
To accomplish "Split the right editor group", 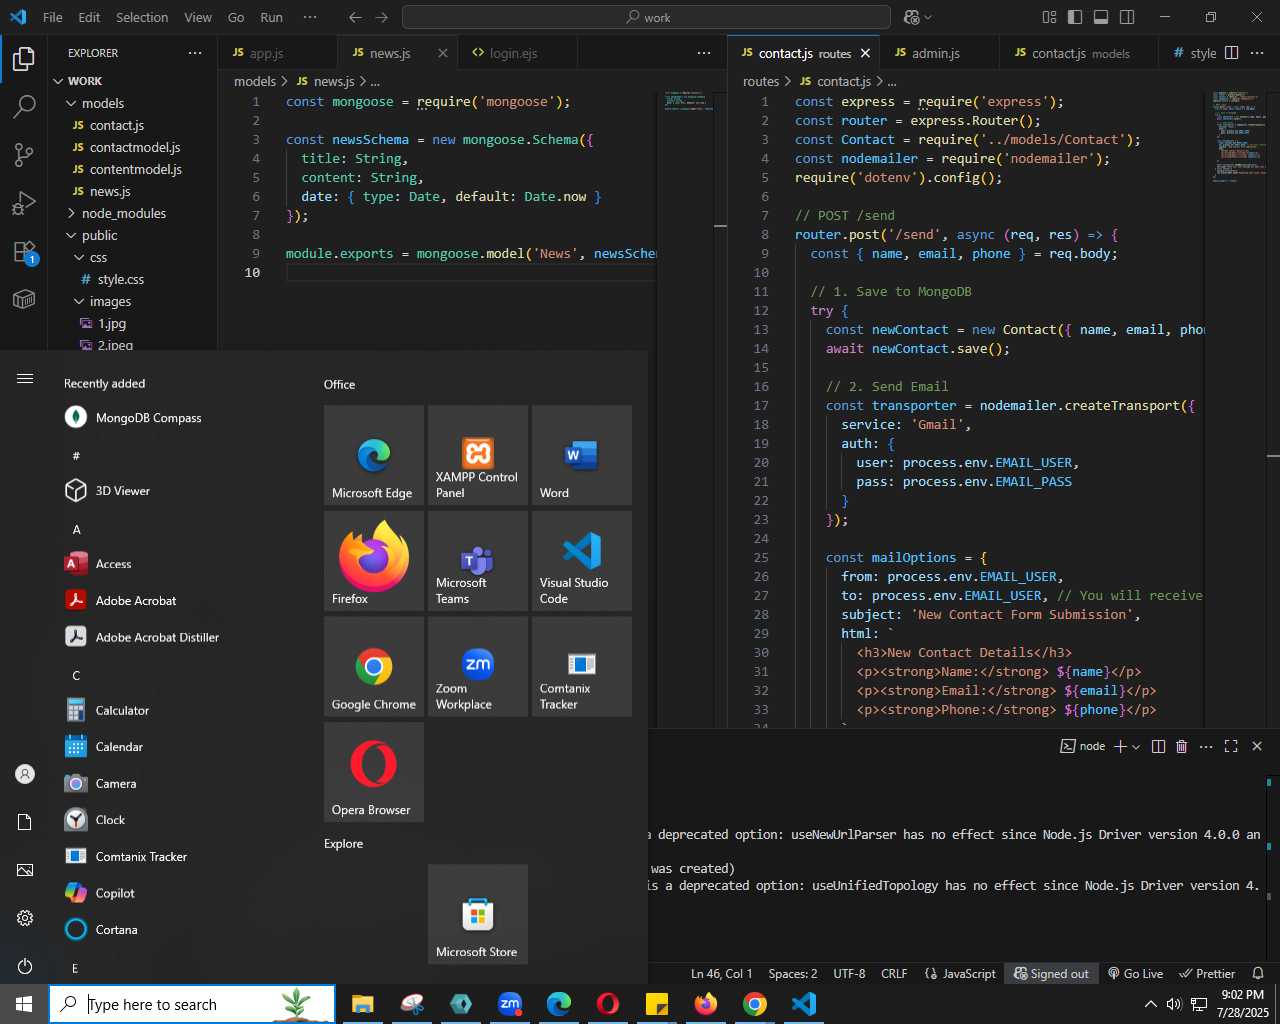I will [x=1232, y=53].
